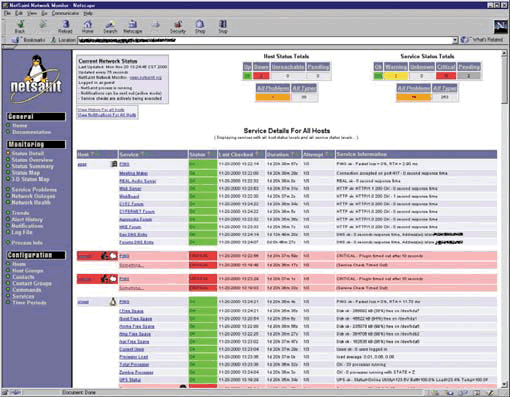Open the Edit menu

(19, 13)
